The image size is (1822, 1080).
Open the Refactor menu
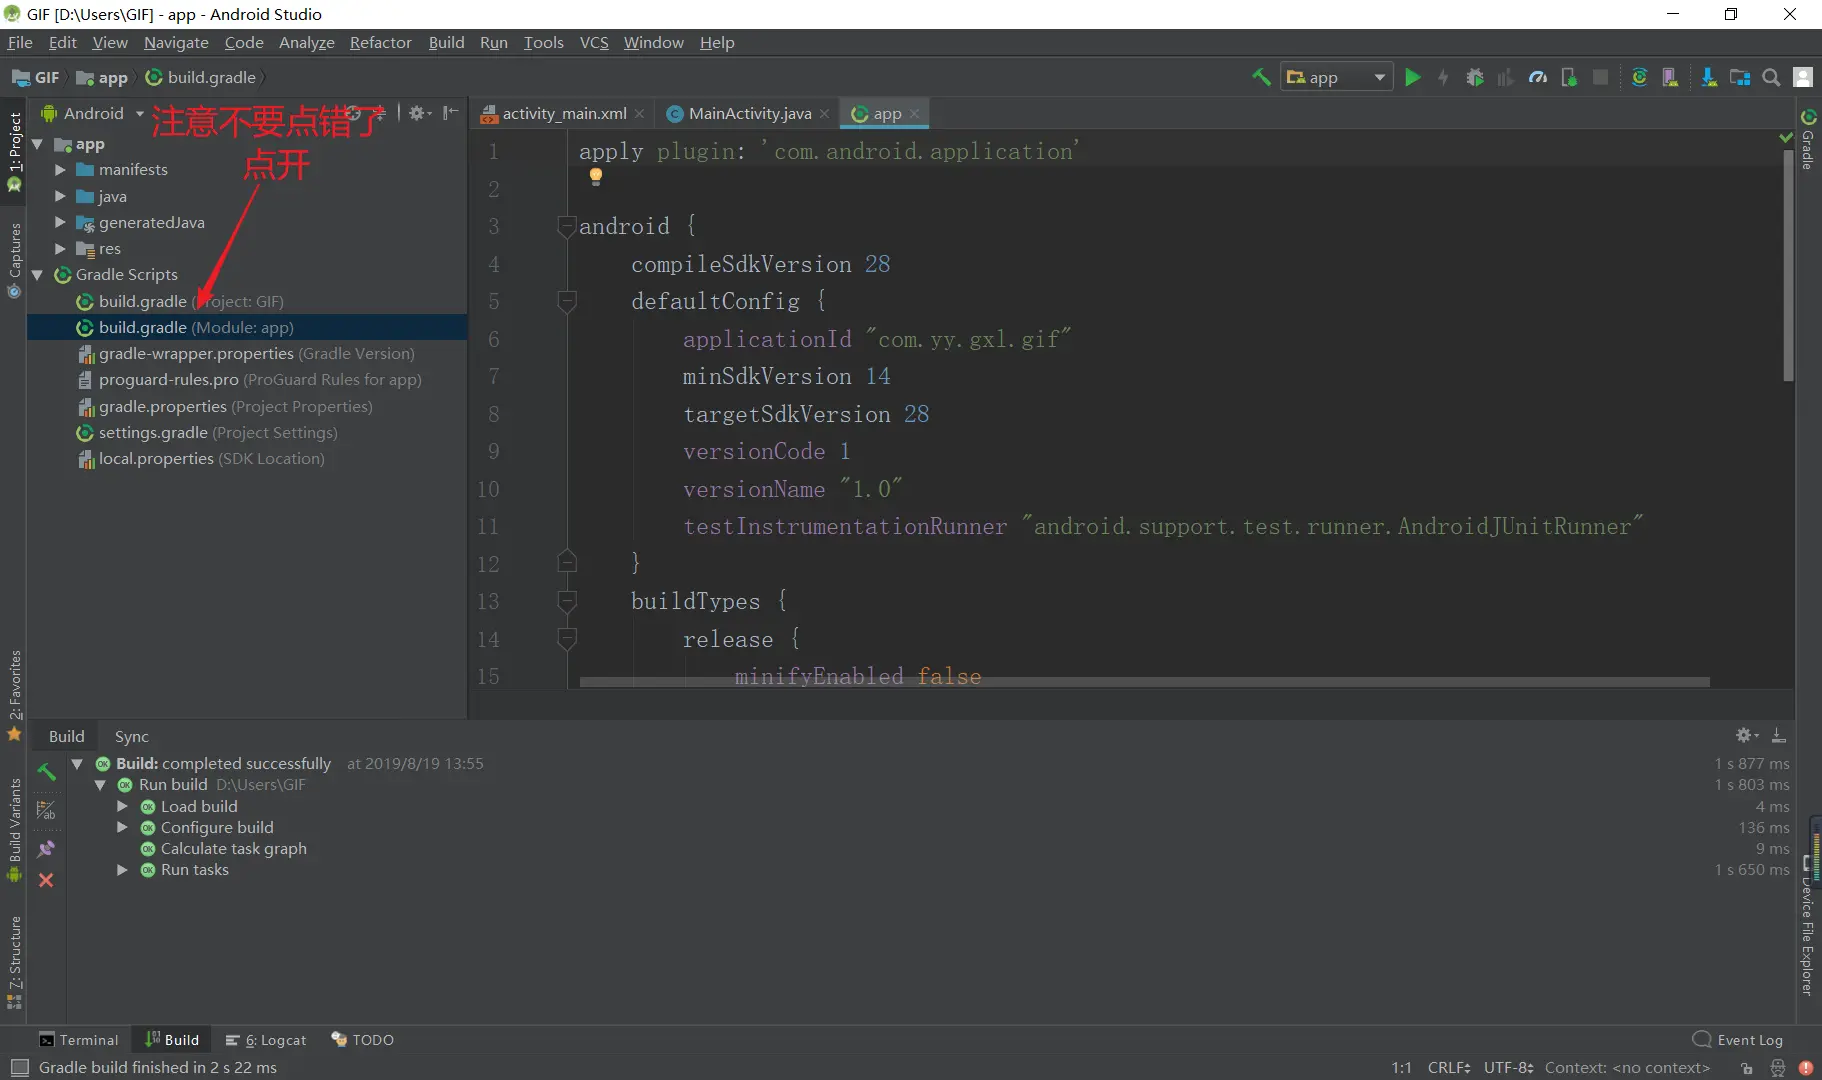point(380,42)
